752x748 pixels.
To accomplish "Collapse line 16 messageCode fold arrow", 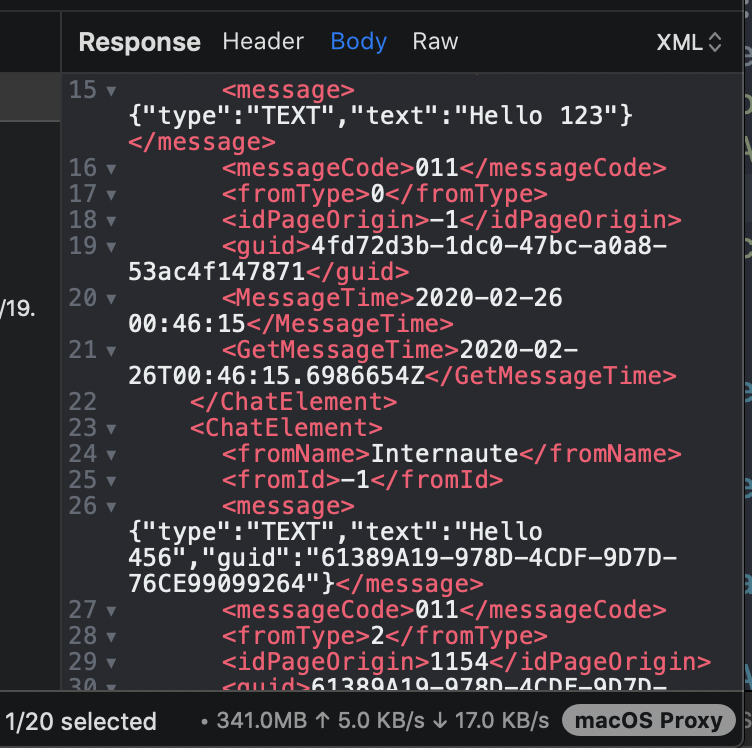I will pyautogui.click(x=111, y=169).
